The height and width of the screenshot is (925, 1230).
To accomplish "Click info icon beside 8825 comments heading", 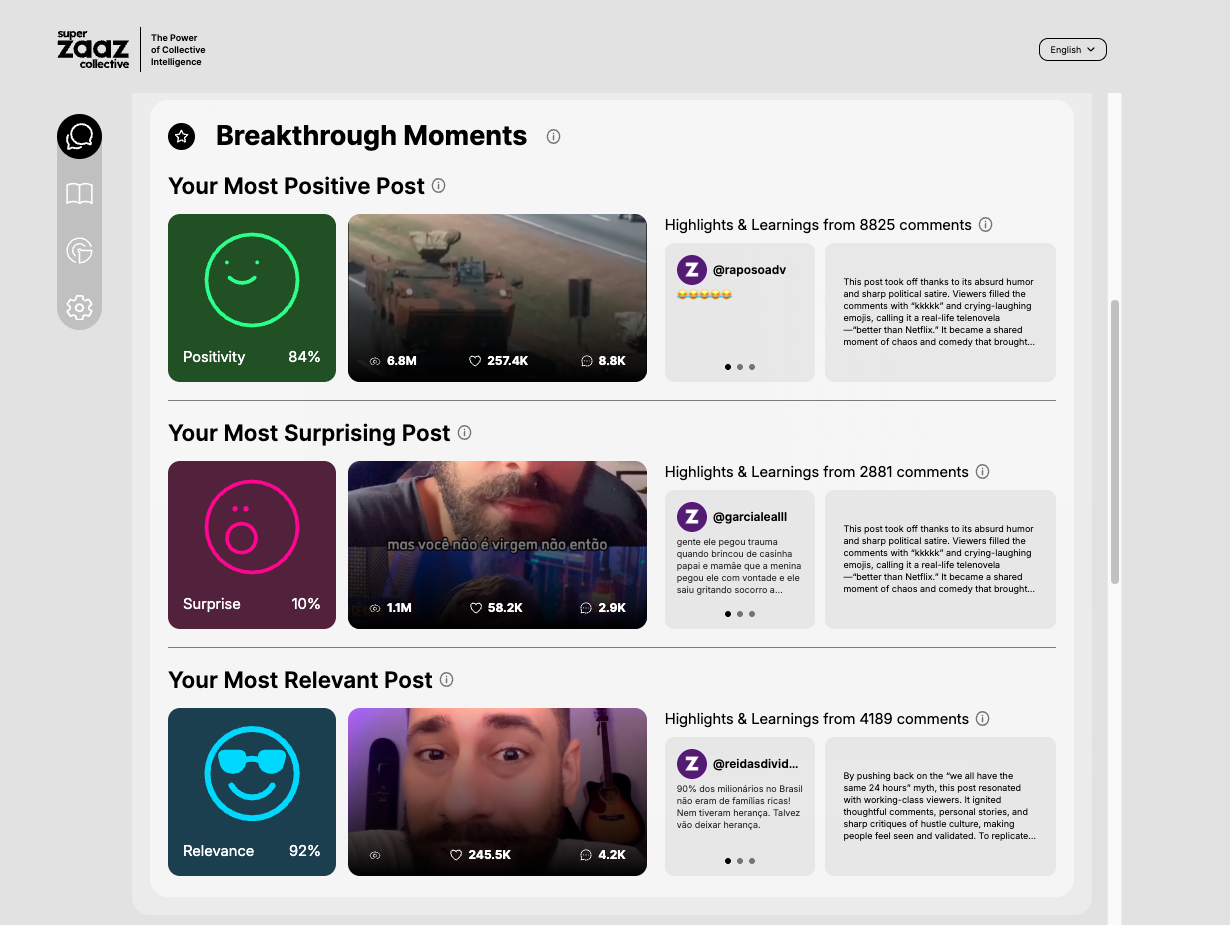I will (985, 225).
